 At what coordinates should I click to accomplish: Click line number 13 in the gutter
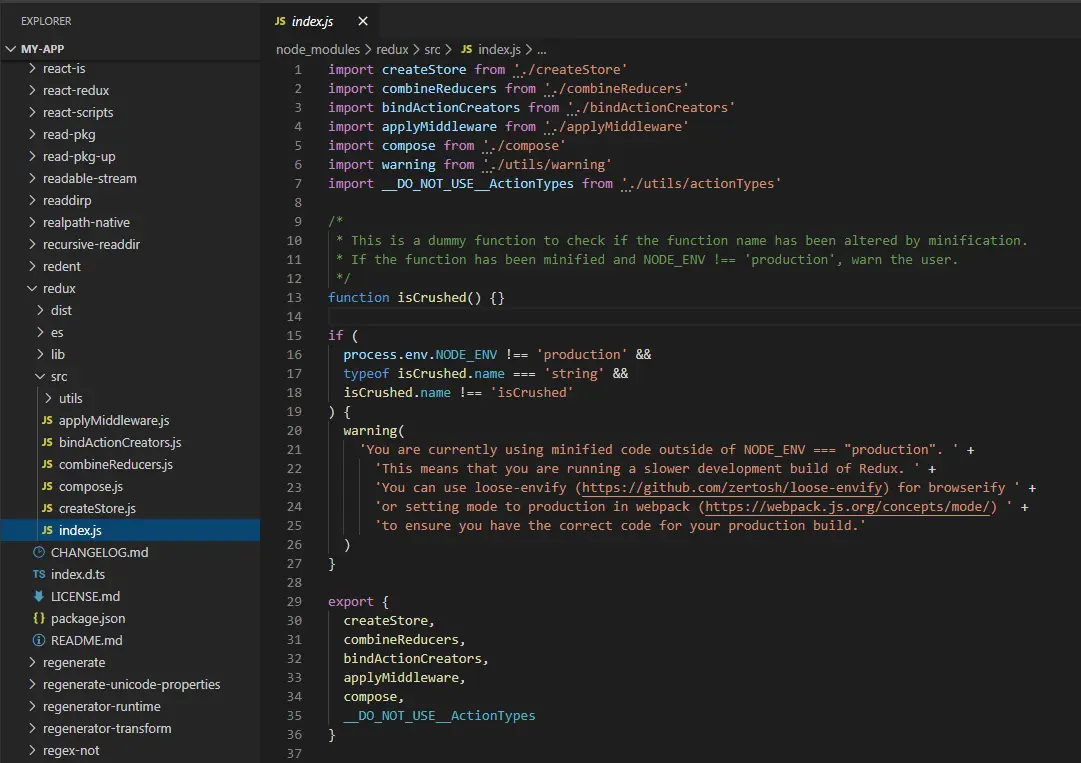tap(294, 298)
